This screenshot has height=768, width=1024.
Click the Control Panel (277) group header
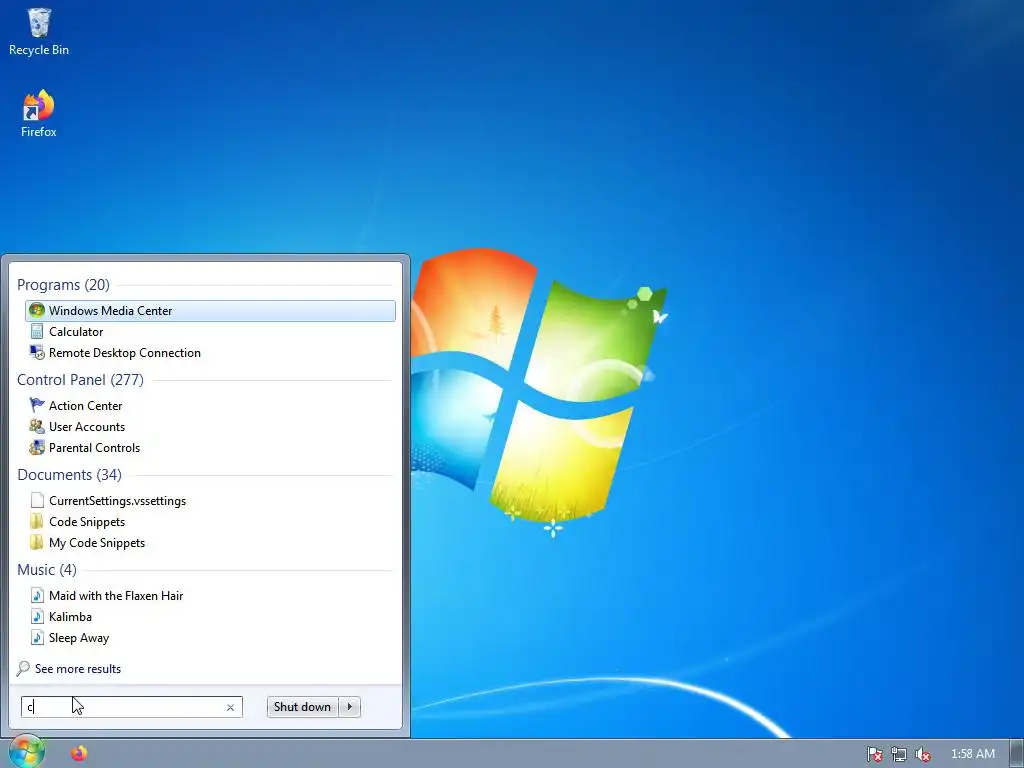[80, 379]
